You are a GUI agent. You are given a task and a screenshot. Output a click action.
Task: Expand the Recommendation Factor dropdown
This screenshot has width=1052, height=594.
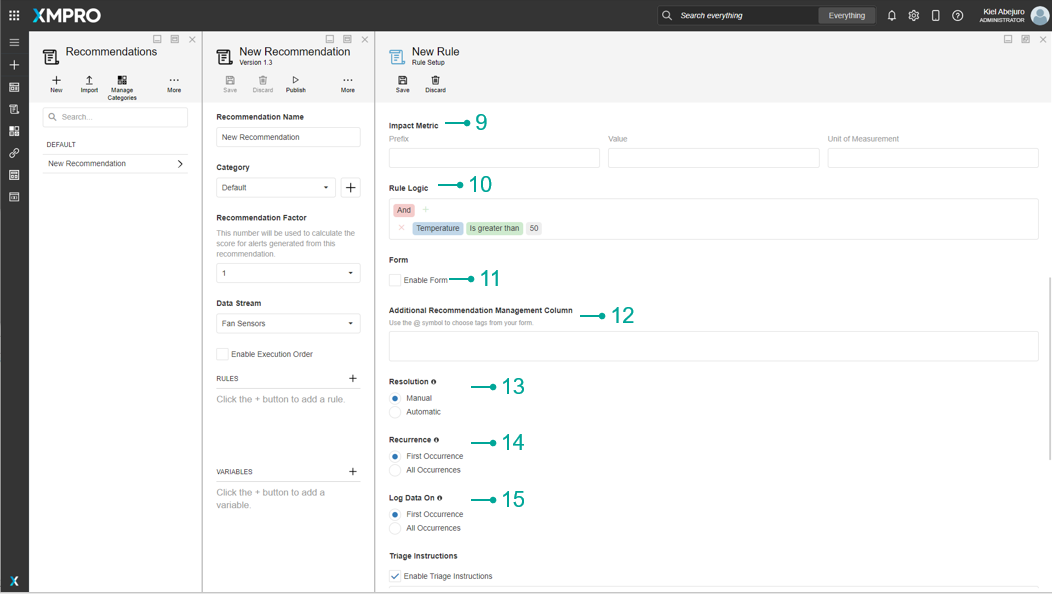288,273
